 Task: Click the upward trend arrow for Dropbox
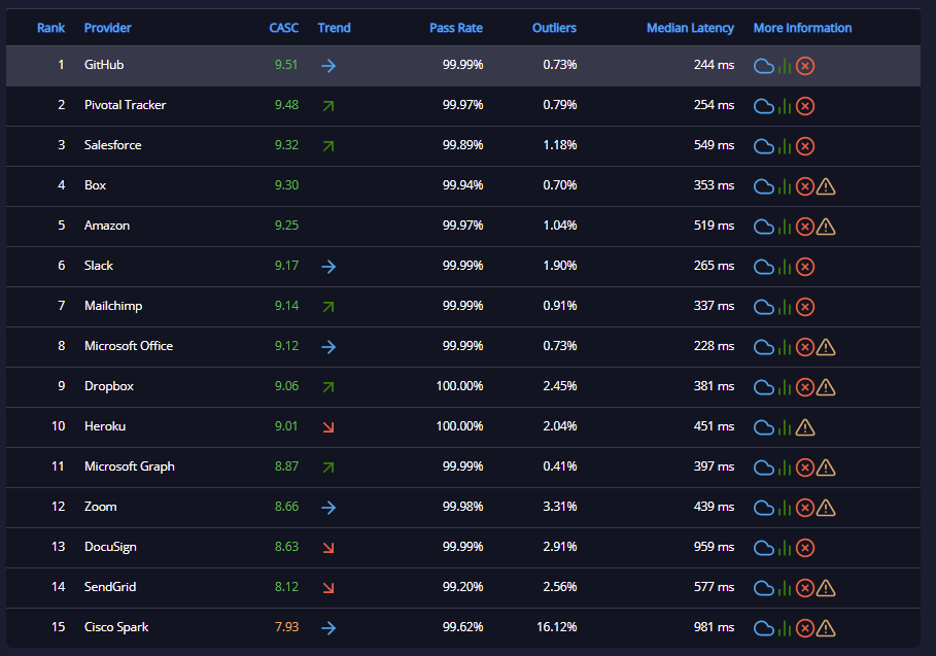tap(328, 387)
